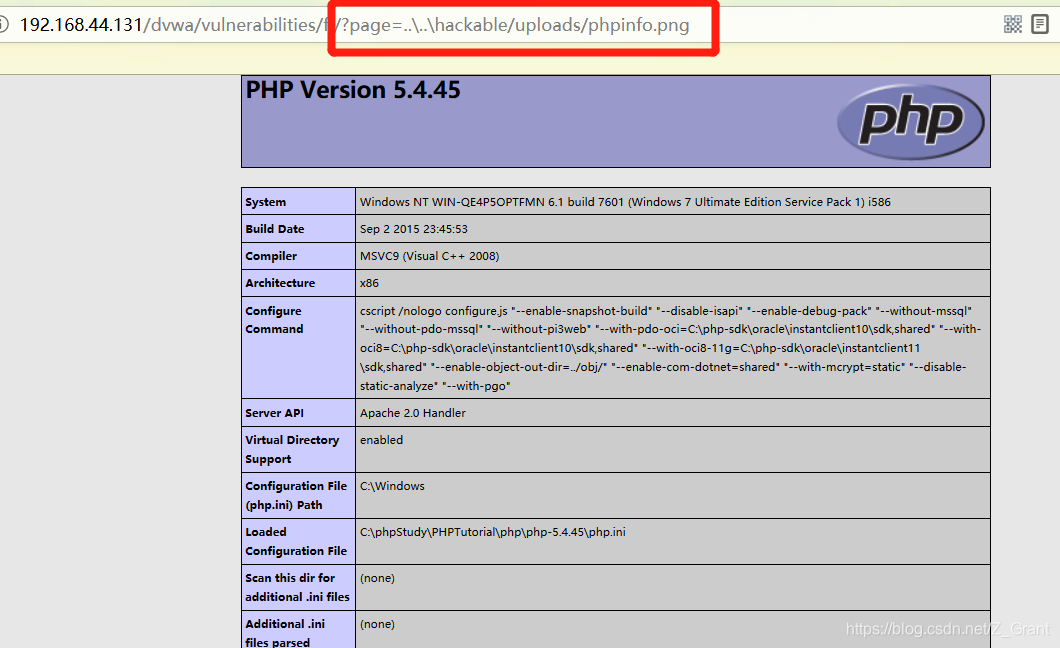Click '(none)' value for scan dir row
This screenshot has height=648, width=1060.
[377, 578]
